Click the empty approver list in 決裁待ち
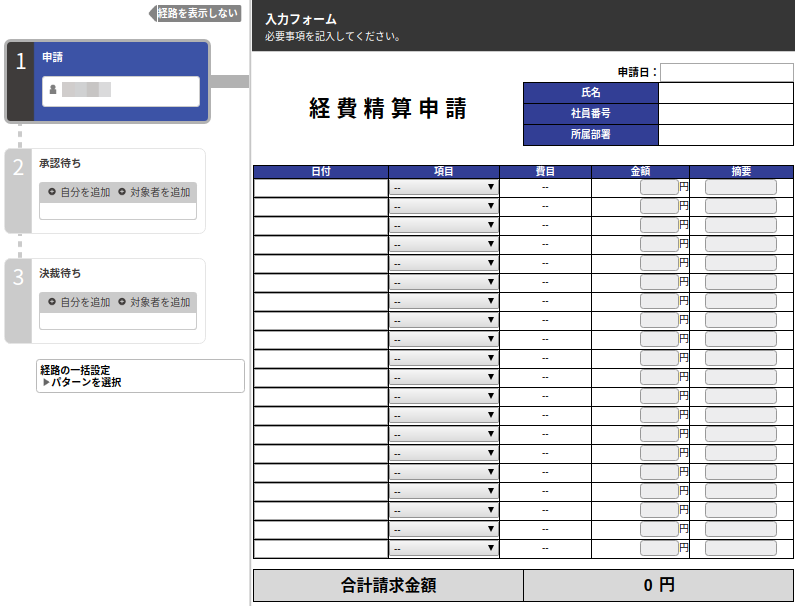795x606 pixels. pos(118,321)
